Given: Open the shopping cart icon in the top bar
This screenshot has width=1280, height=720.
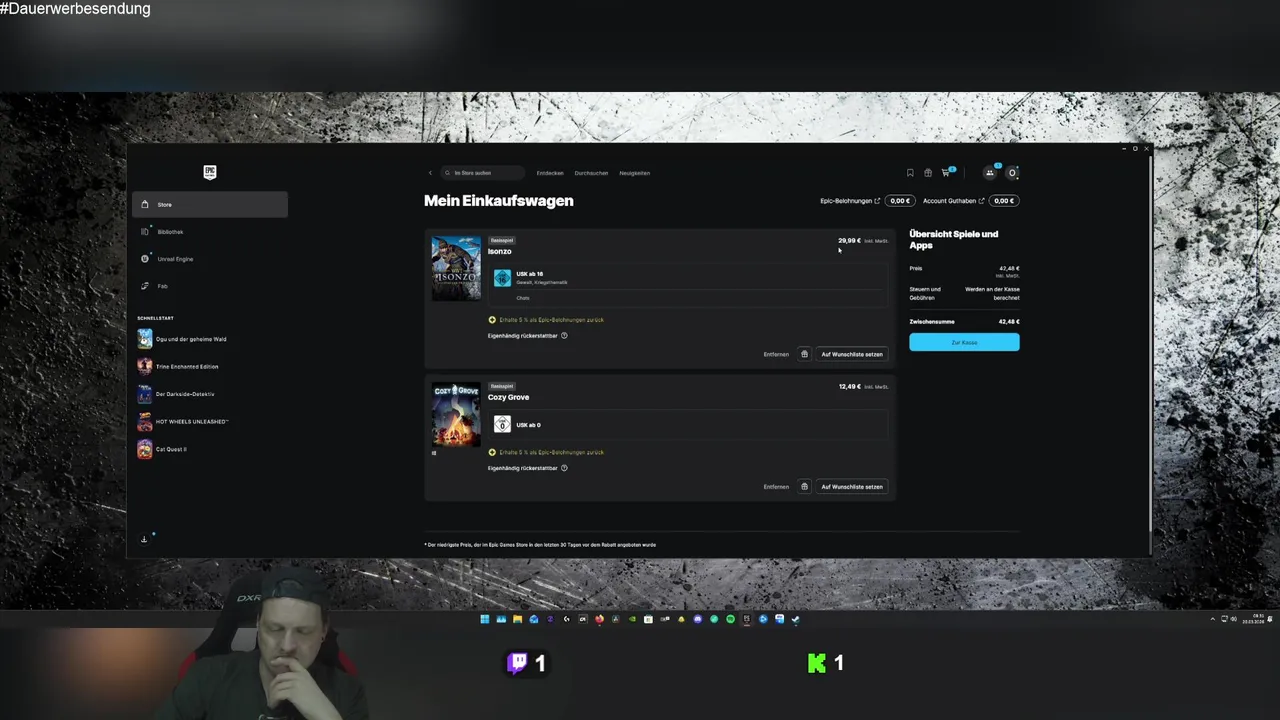Looking at the screenshot, I should (x=946, y=173).
